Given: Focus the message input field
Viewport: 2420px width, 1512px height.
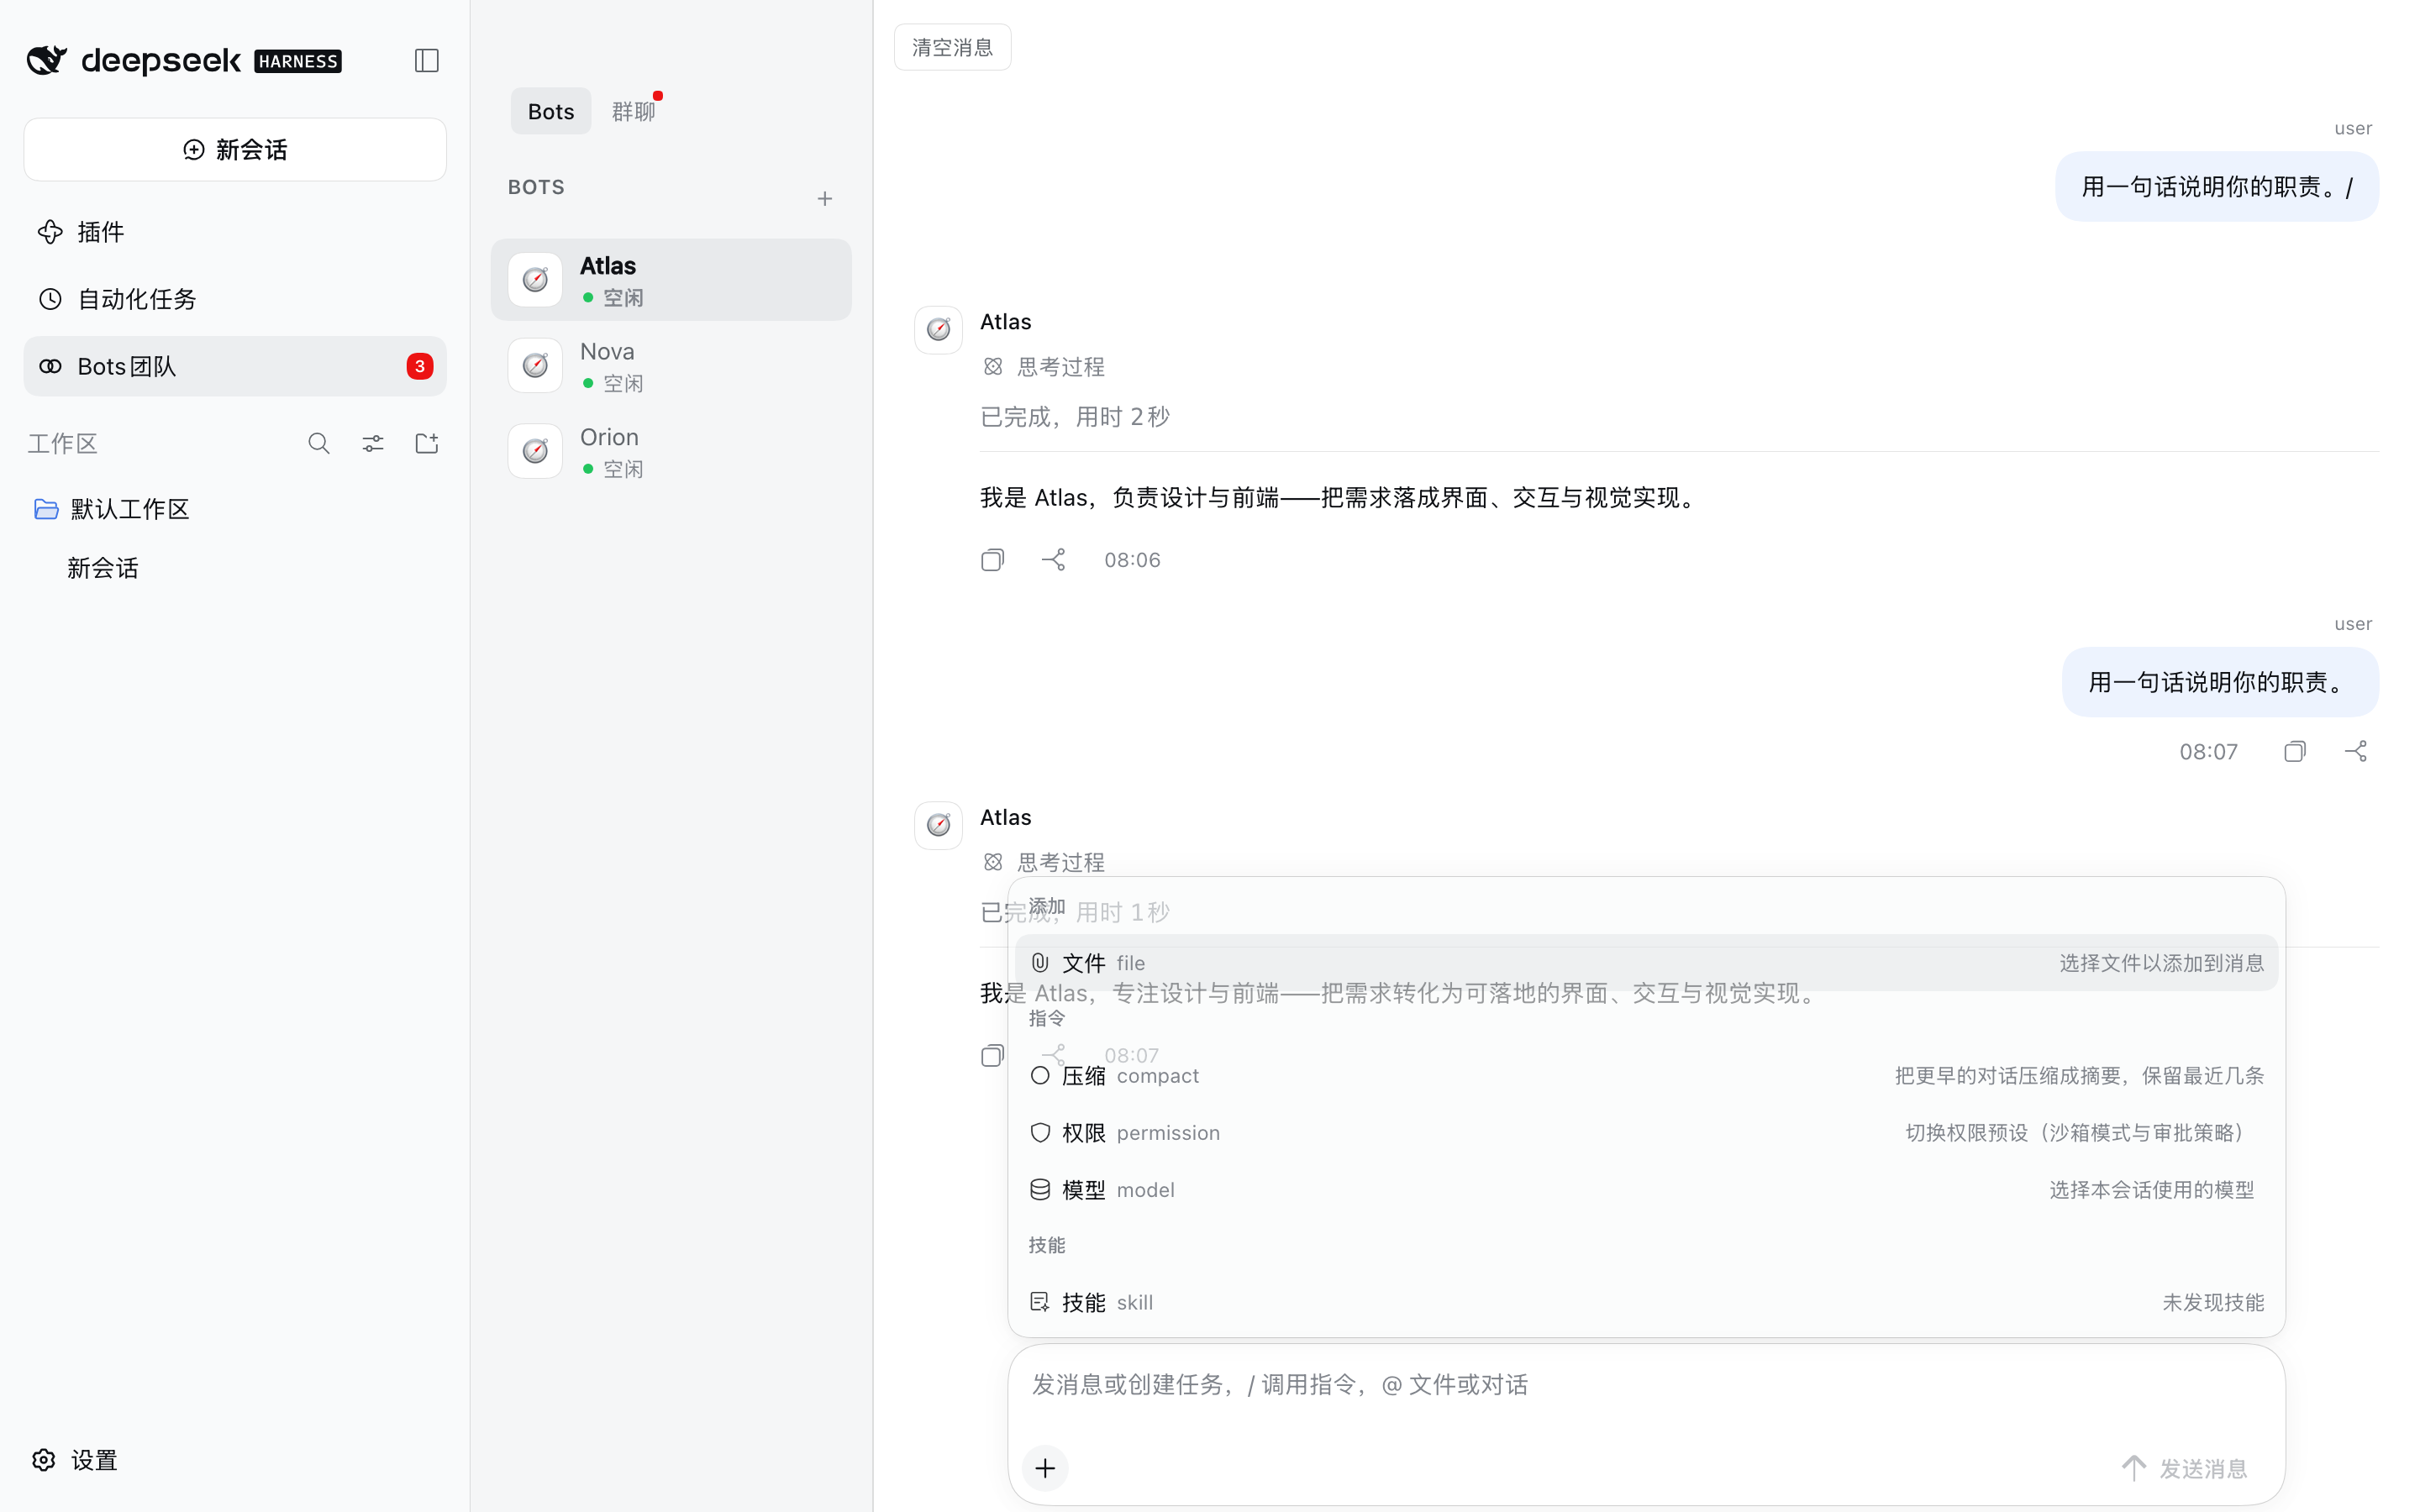Looking at the screenshot, I should point(1646,1386).
